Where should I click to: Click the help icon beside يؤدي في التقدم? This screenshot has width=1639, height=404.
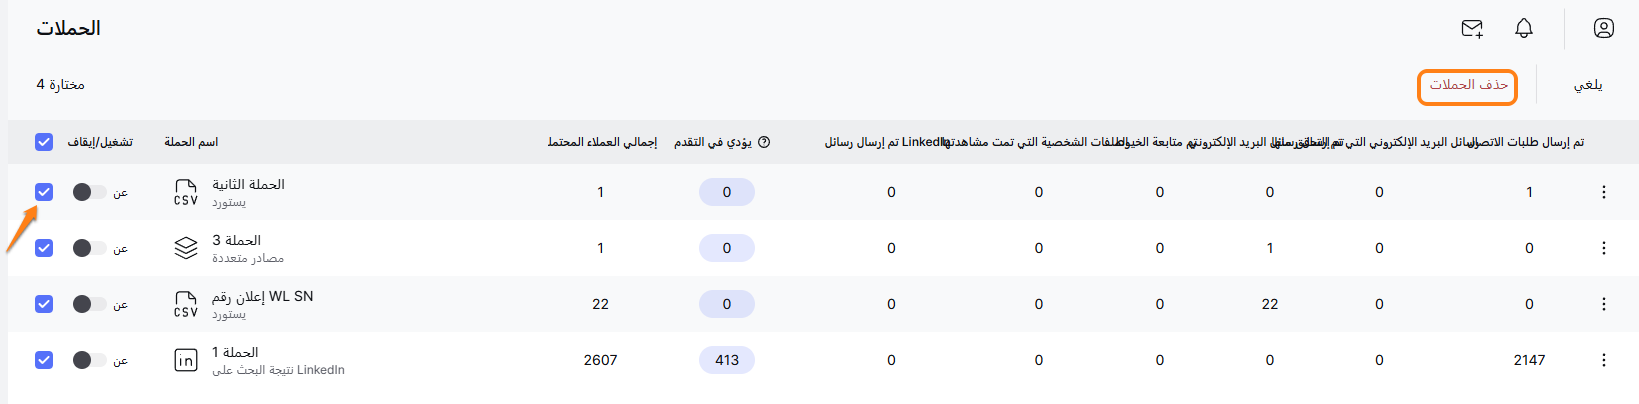(764, 142)
